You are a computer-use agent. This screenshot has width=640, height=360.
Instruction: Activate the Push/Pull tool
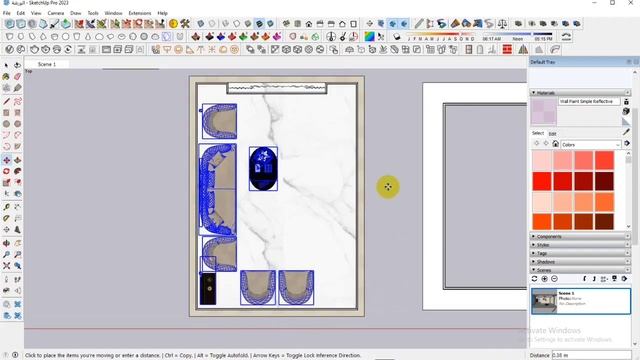[x=17, y=160]
